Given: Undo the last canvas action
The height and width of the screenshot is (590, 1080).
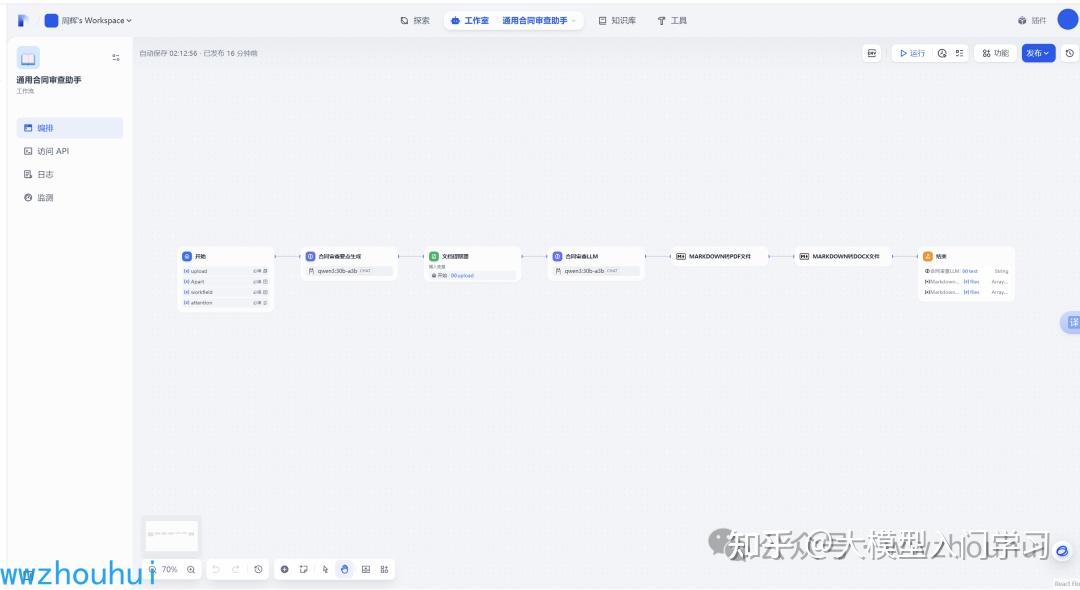Looking at the screenshot, I should point(216,569).
